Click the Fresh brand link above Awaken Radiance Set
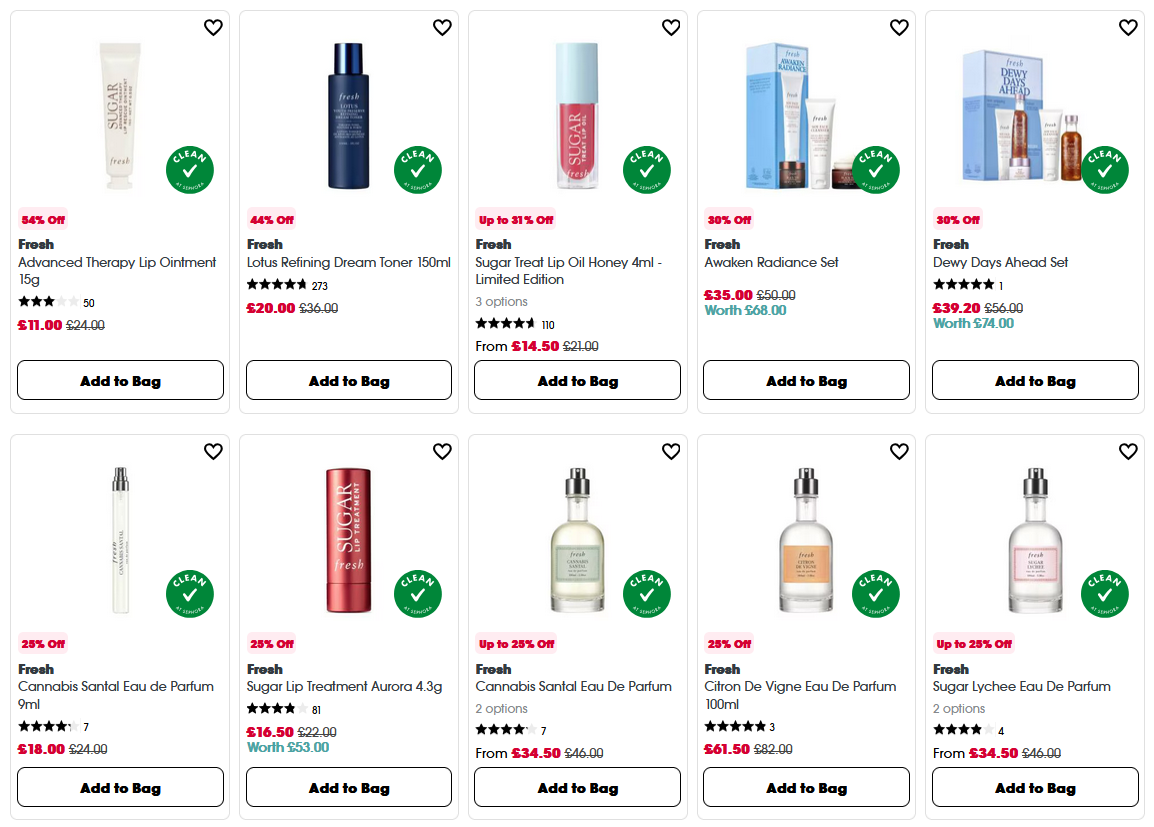Image resolution: width=1154 pixels, height=827 pixels. point(722,244)
